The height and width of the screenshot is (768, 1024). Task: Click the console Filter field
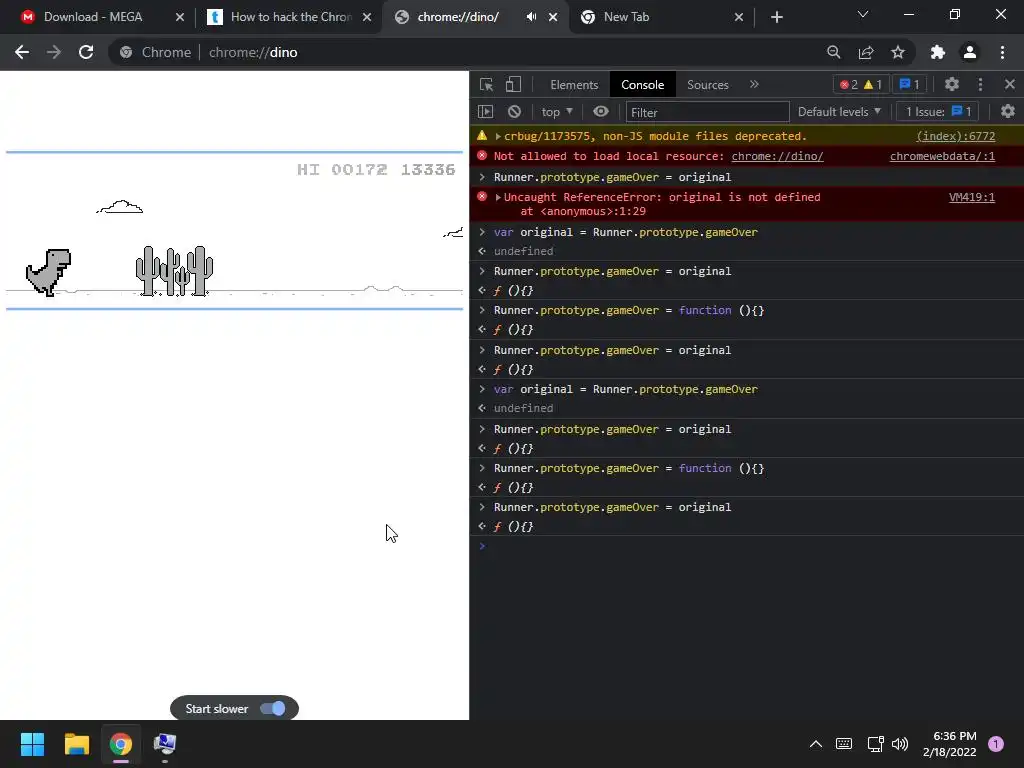pos(707,112)
